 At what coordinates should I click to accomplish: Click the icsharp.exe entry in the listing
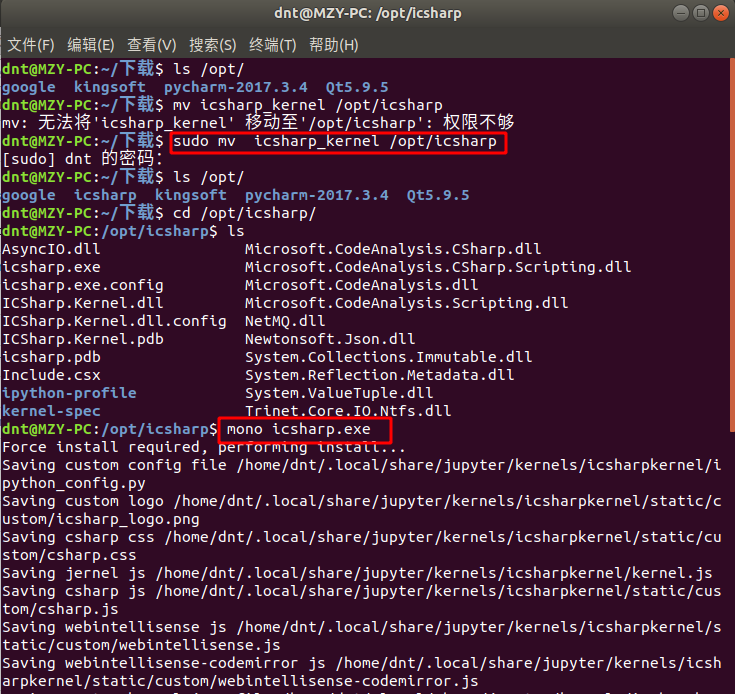[x=51, y=267]
